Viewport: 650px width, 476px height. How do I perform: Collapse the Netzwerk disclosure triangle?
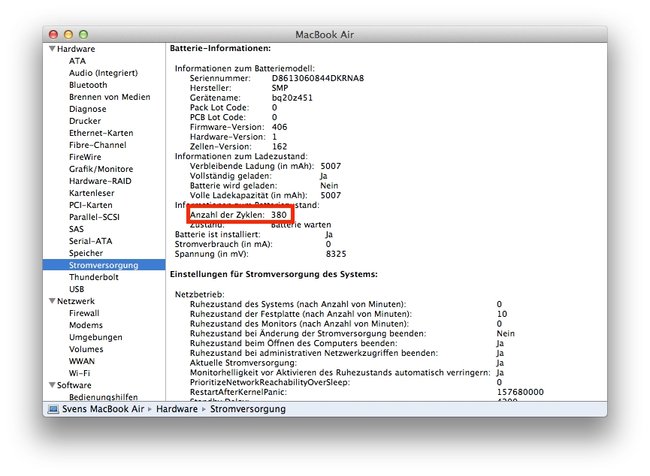click(52, 301)
